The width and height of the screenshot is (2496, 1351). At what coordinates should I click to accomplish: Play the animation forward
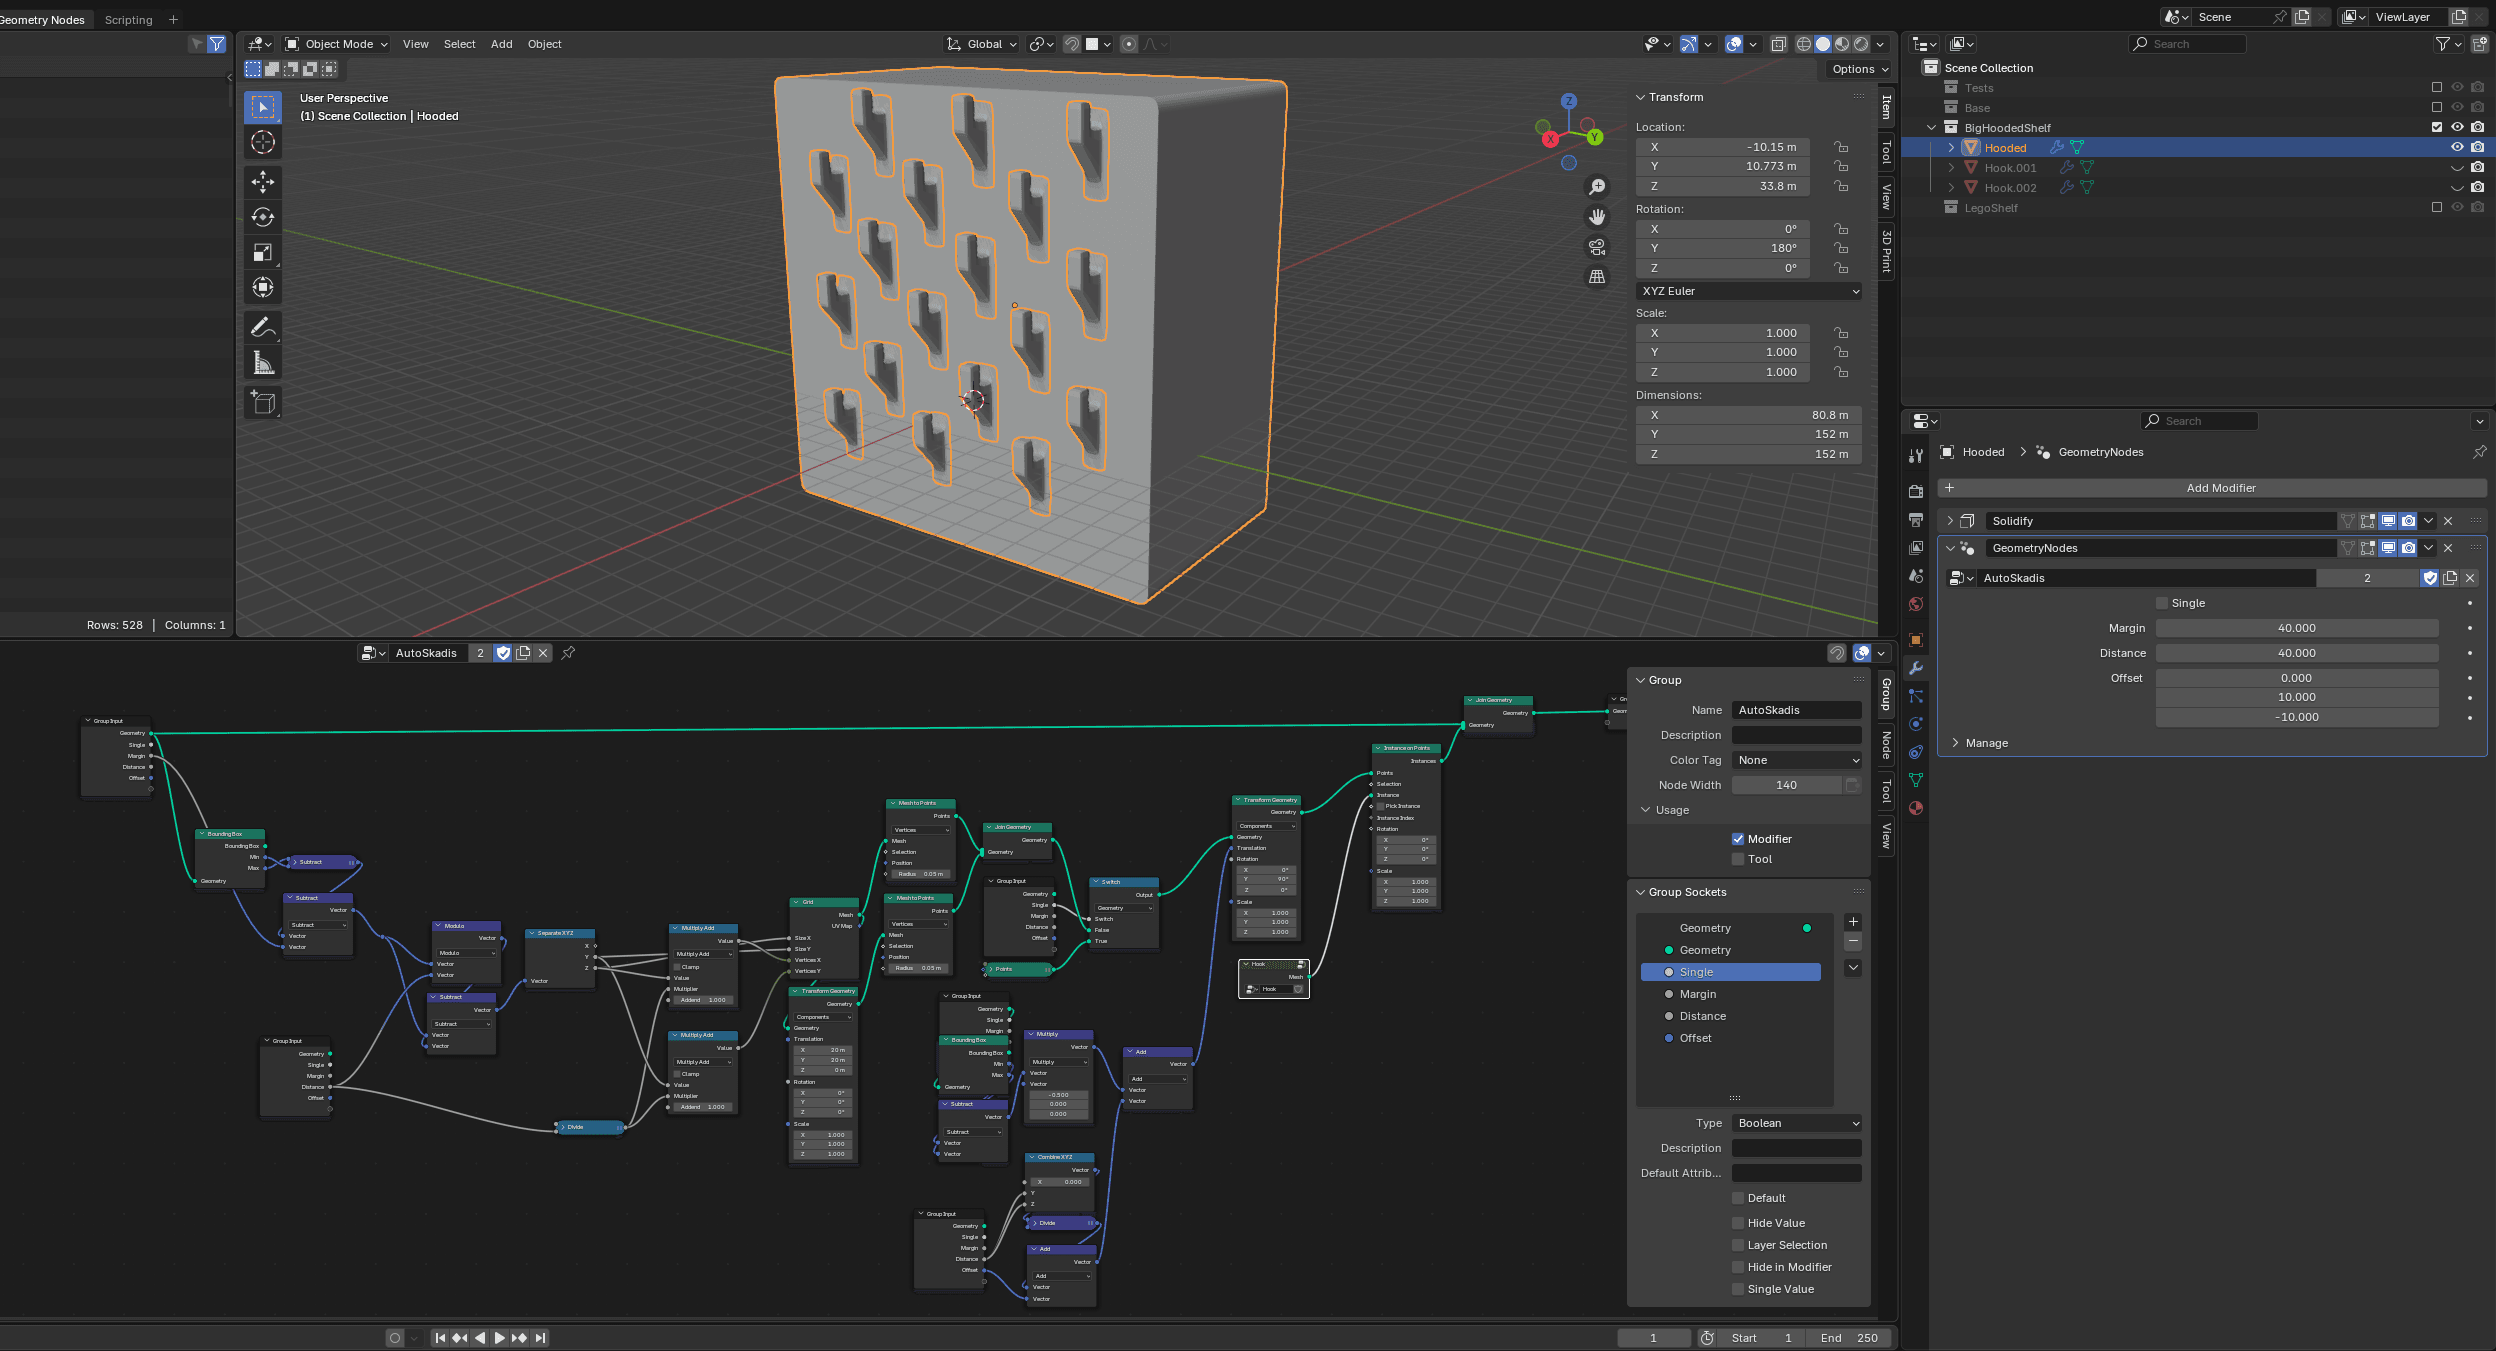(499, 1338)
